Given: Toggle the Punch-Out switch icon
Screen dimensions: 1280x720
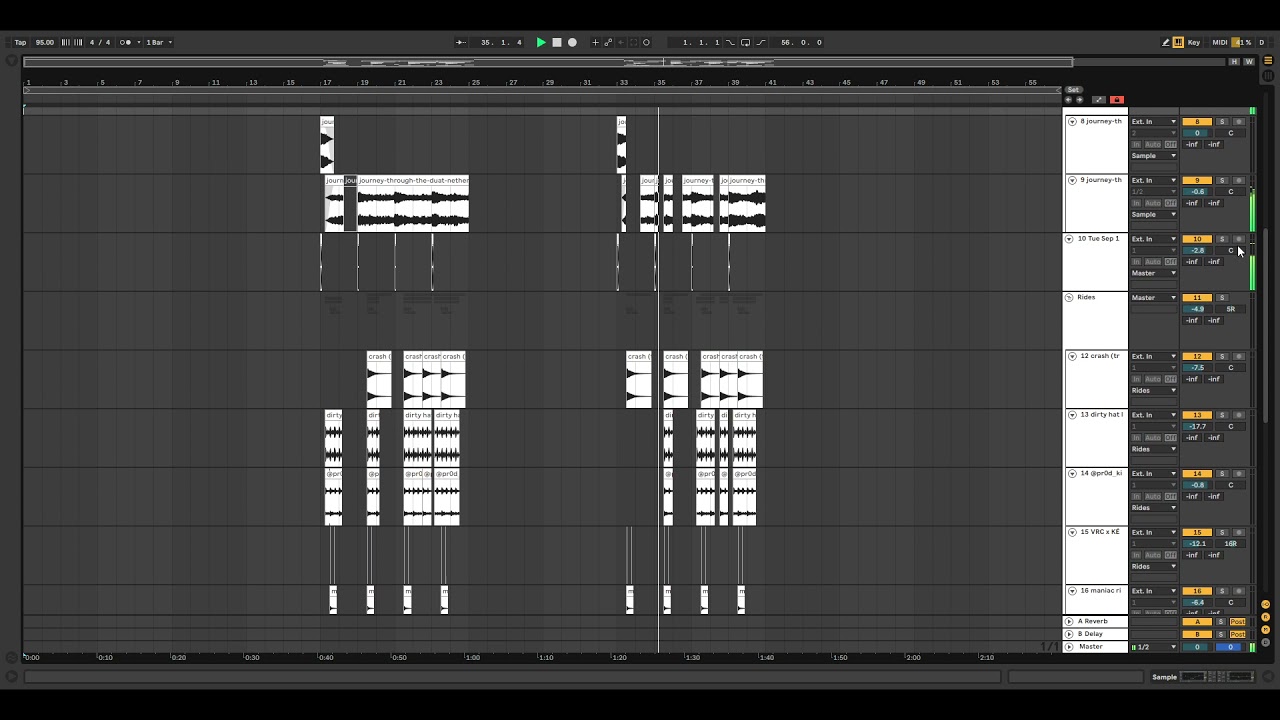Looking at the screenshot, I should (x=761, y=42).
